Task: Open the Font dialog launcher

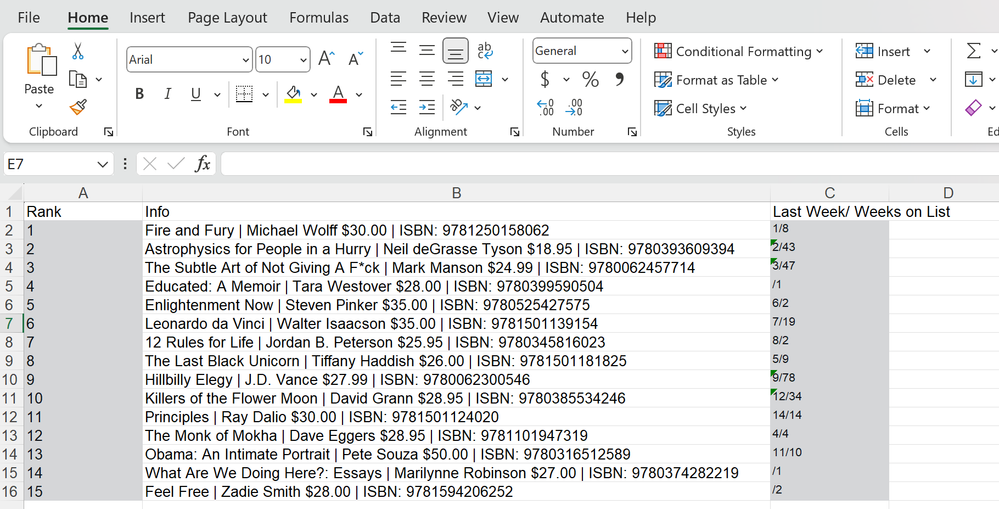Action: pos(368,132)
